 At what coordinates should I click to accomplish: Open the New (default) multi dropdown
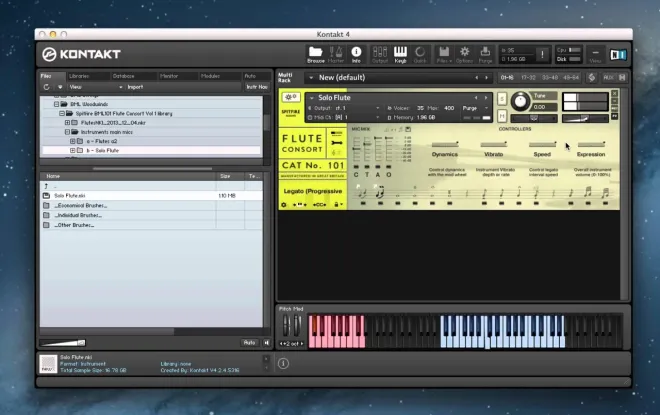pyautogui.click(x=311, y=77)
